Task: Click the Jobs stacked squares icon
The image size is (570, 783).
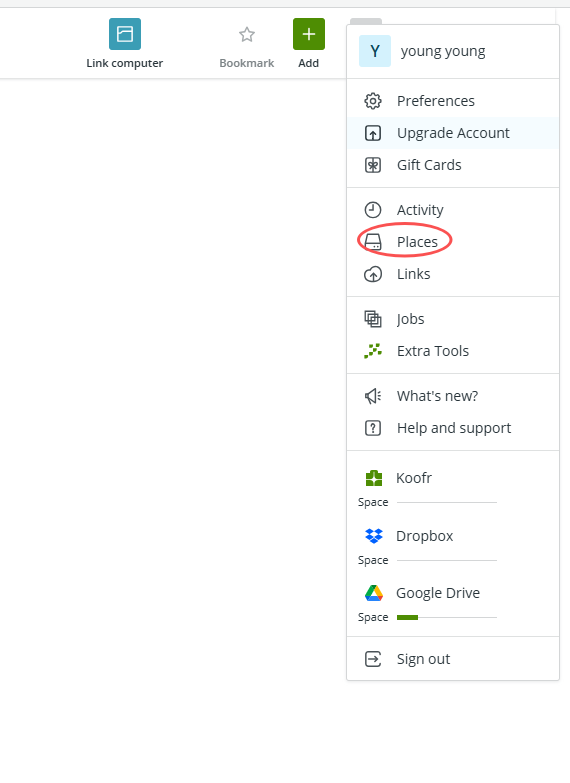Action: 373,319
